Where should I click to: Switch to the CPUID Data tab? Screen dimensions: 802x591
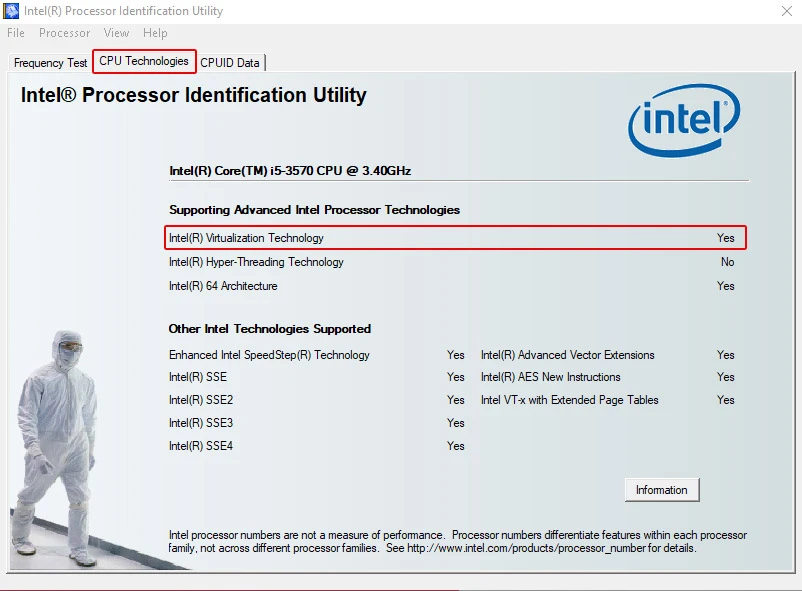(x=230, y=62)
